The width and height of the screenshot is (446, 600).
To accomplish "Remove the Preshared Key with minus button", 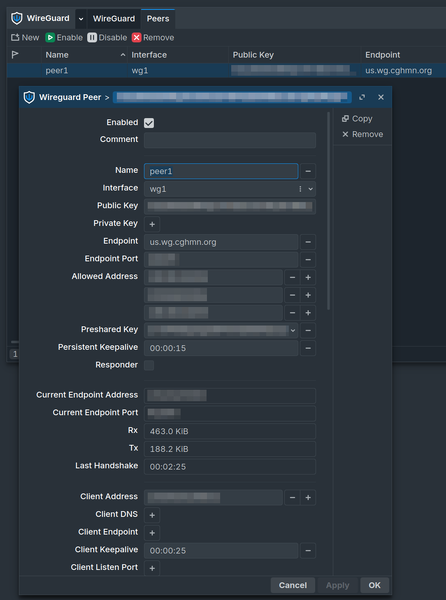I will (308, 330).
